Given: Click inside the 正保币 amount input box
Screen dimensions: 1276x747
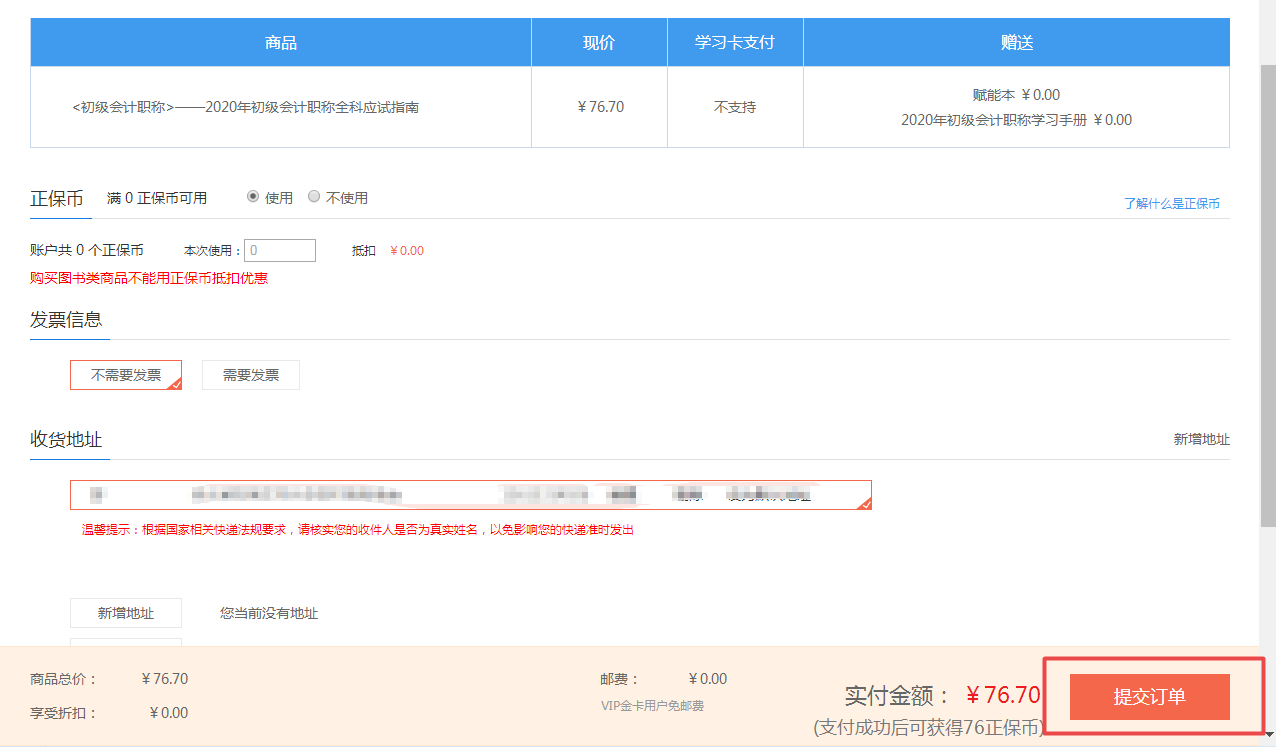Looking at the screenshot, I should 279,250.
